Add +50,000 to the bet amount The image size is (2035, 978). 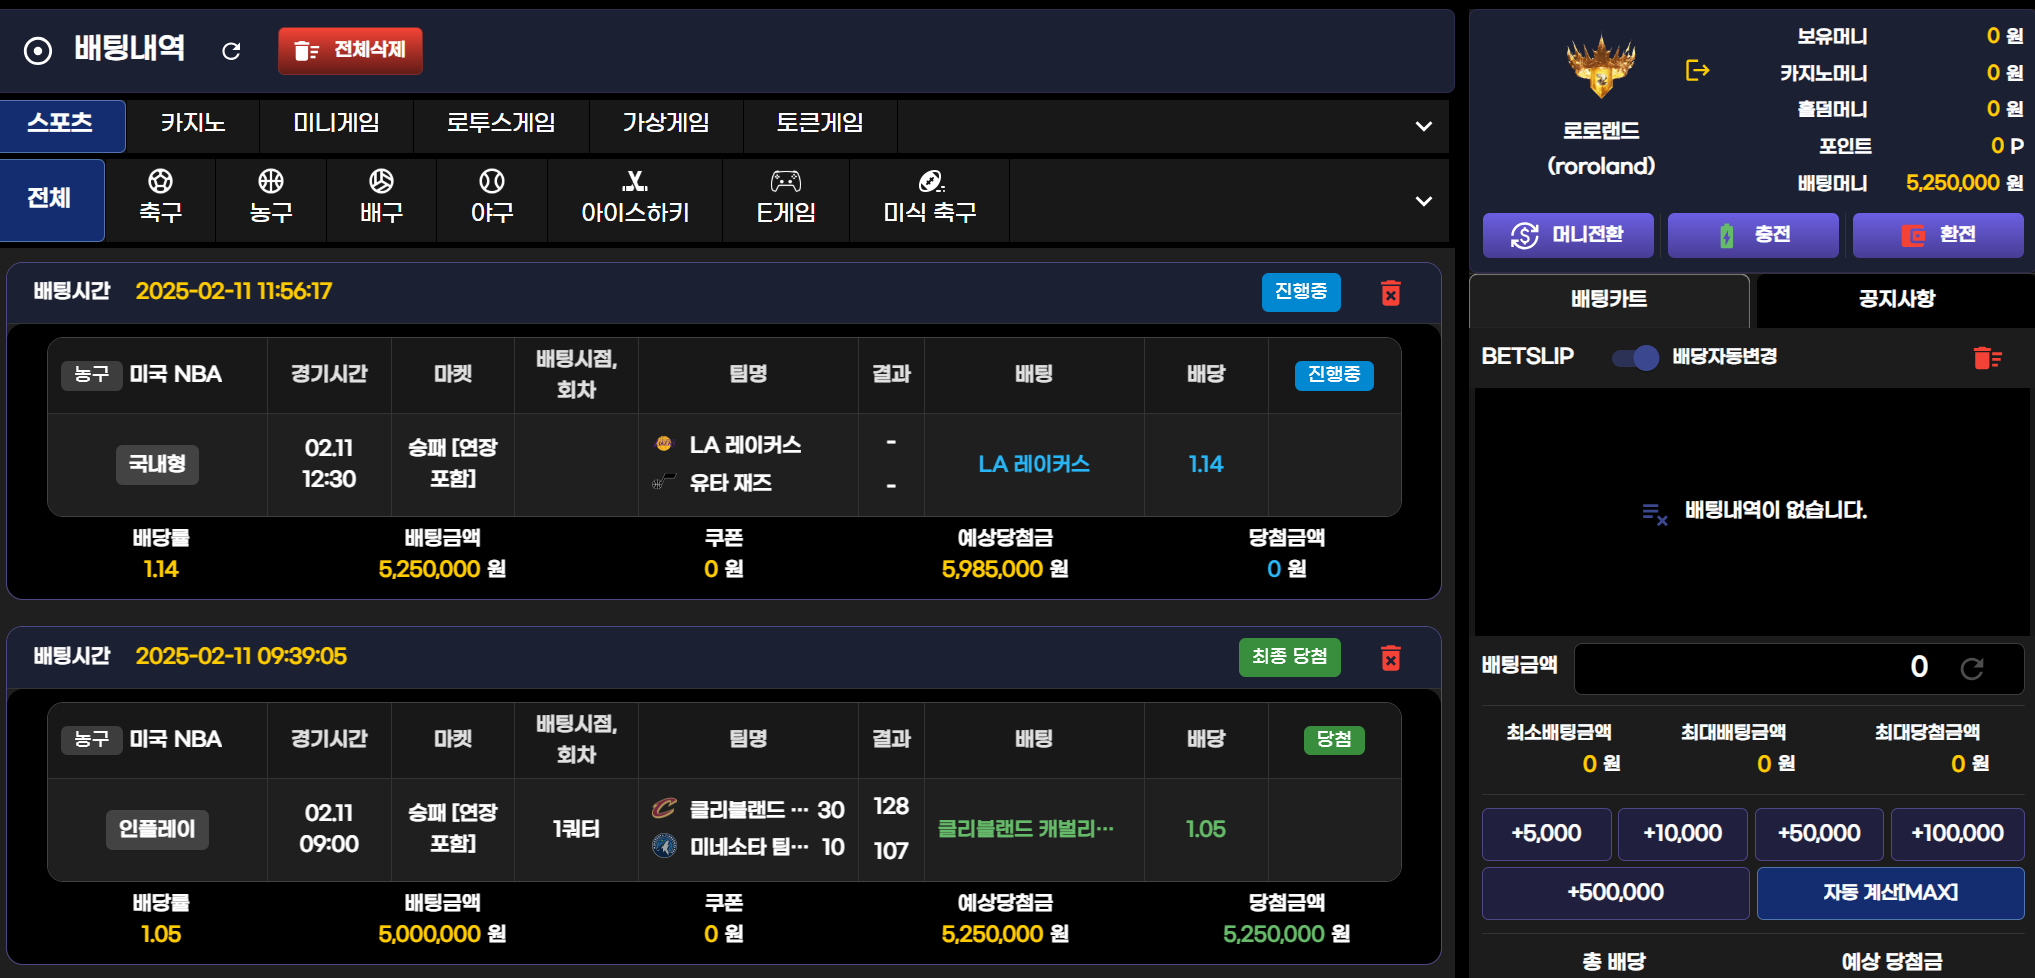click(x=1818, y=834)
